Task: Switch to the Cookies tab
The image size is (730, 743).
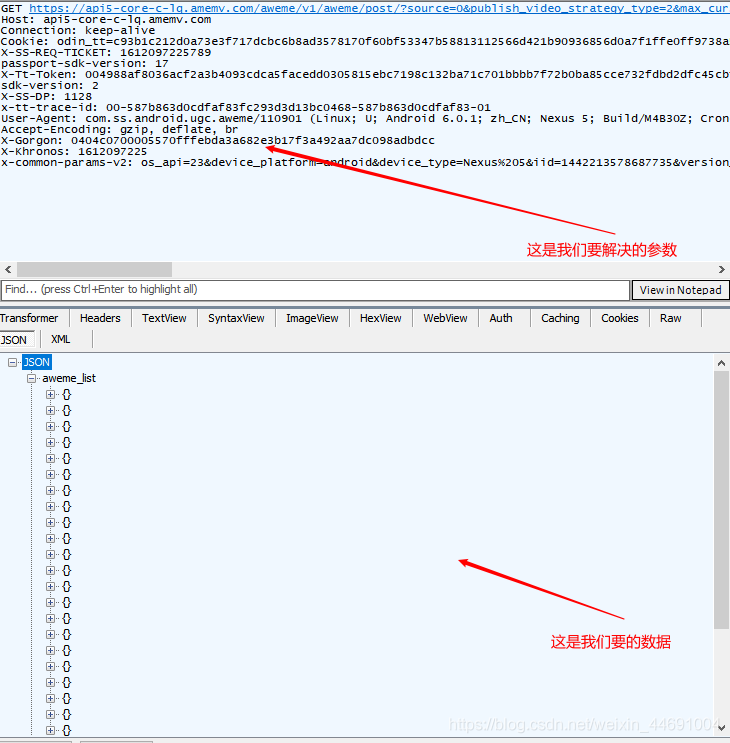Action: (x=620, y=318)
